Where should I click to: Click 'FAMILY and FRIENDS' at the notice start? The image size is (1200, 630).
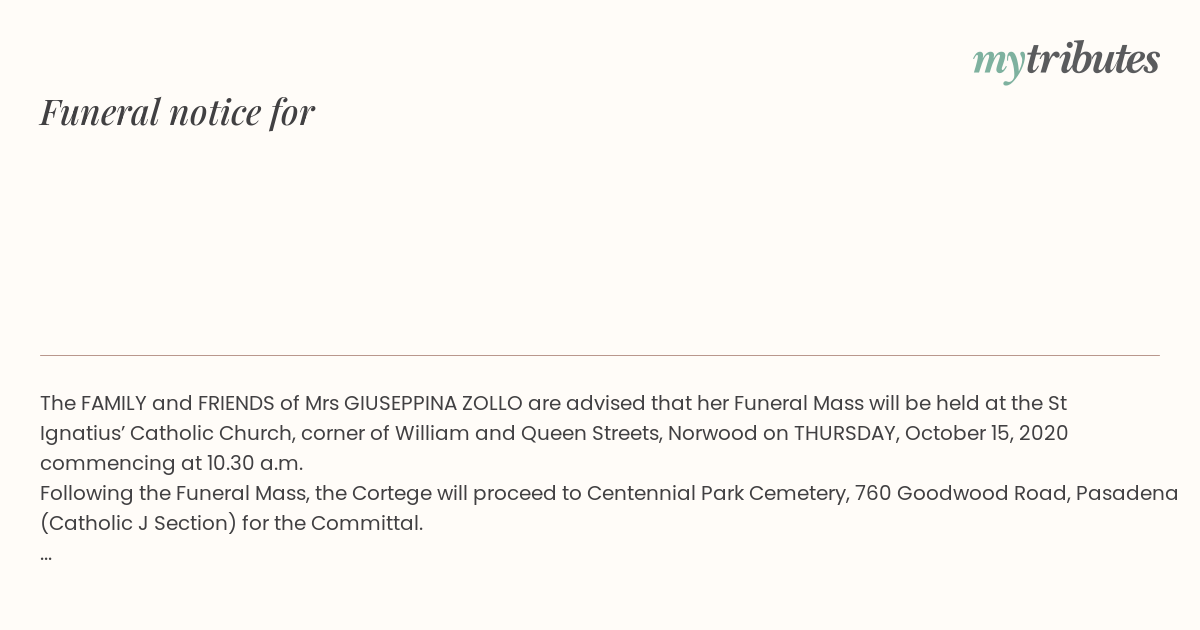coord(177,403)
